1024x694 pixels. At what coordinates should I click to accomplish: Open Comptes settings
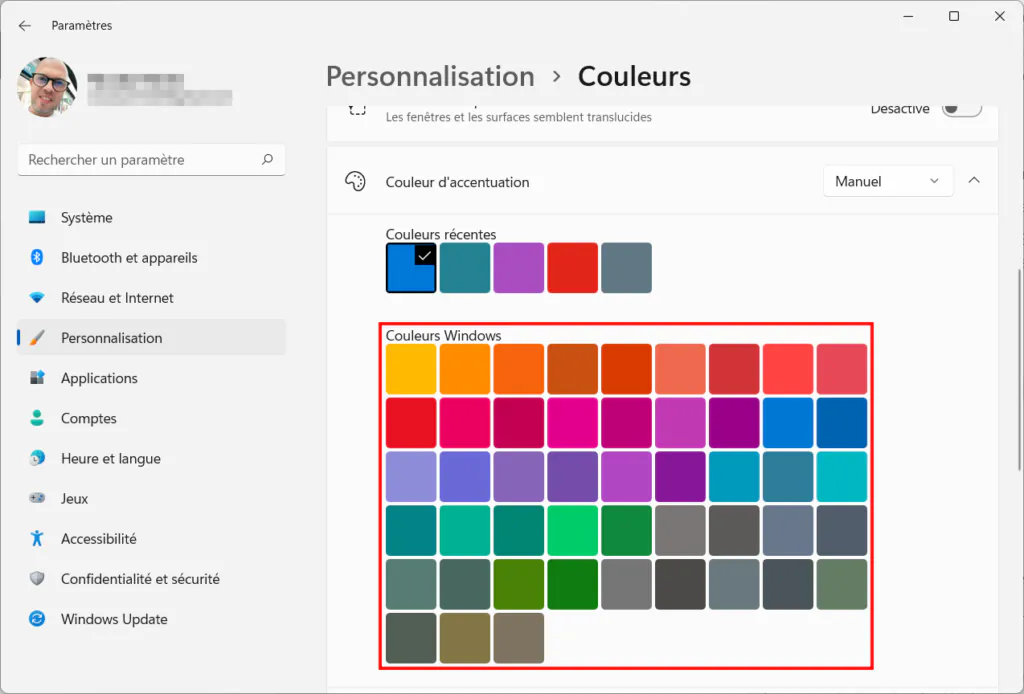[x=152, y=418]
